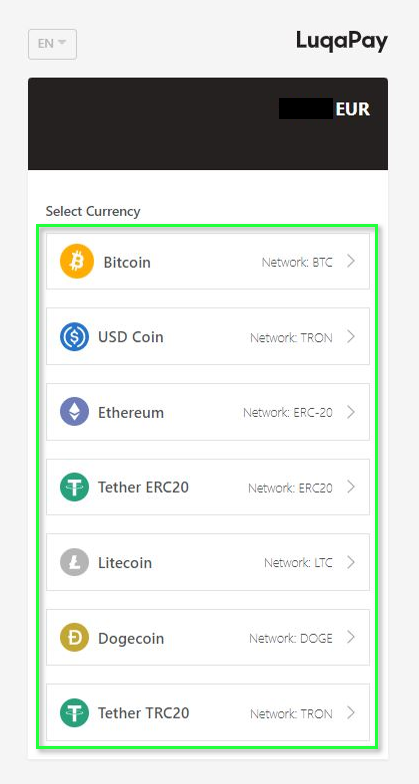The width and height of the screenshot is (419, 784).
Task: Open the EN language dropdown
Action: [x=52, y=44]
